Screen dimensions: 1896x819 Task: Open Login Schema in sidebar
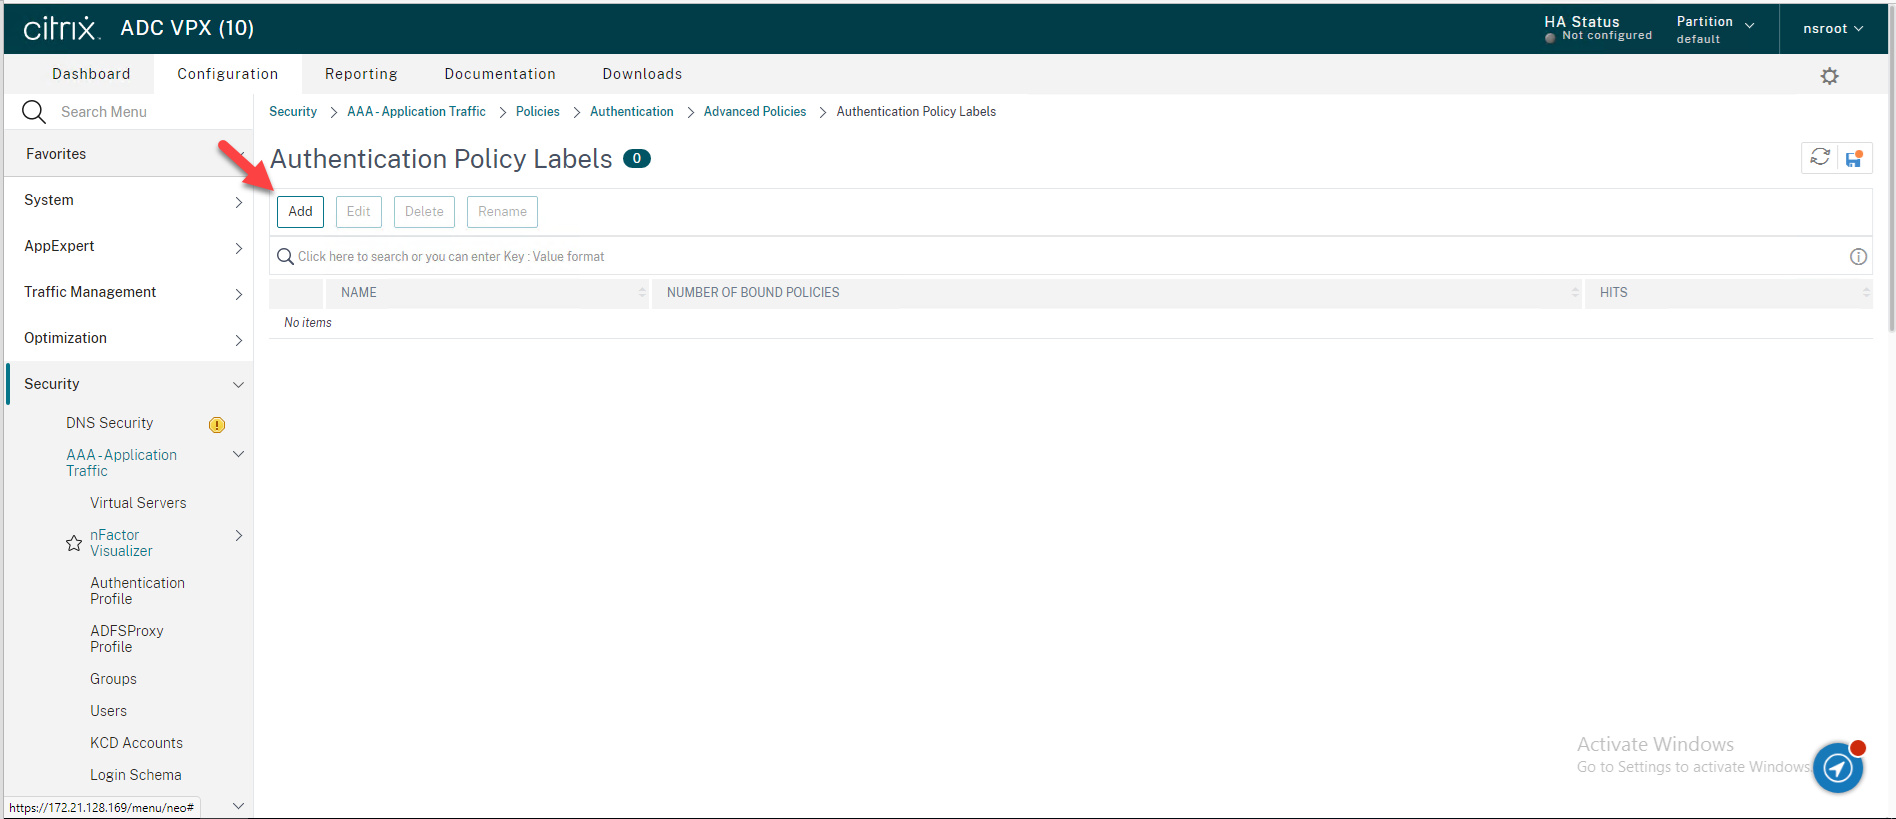pos(136,775)
